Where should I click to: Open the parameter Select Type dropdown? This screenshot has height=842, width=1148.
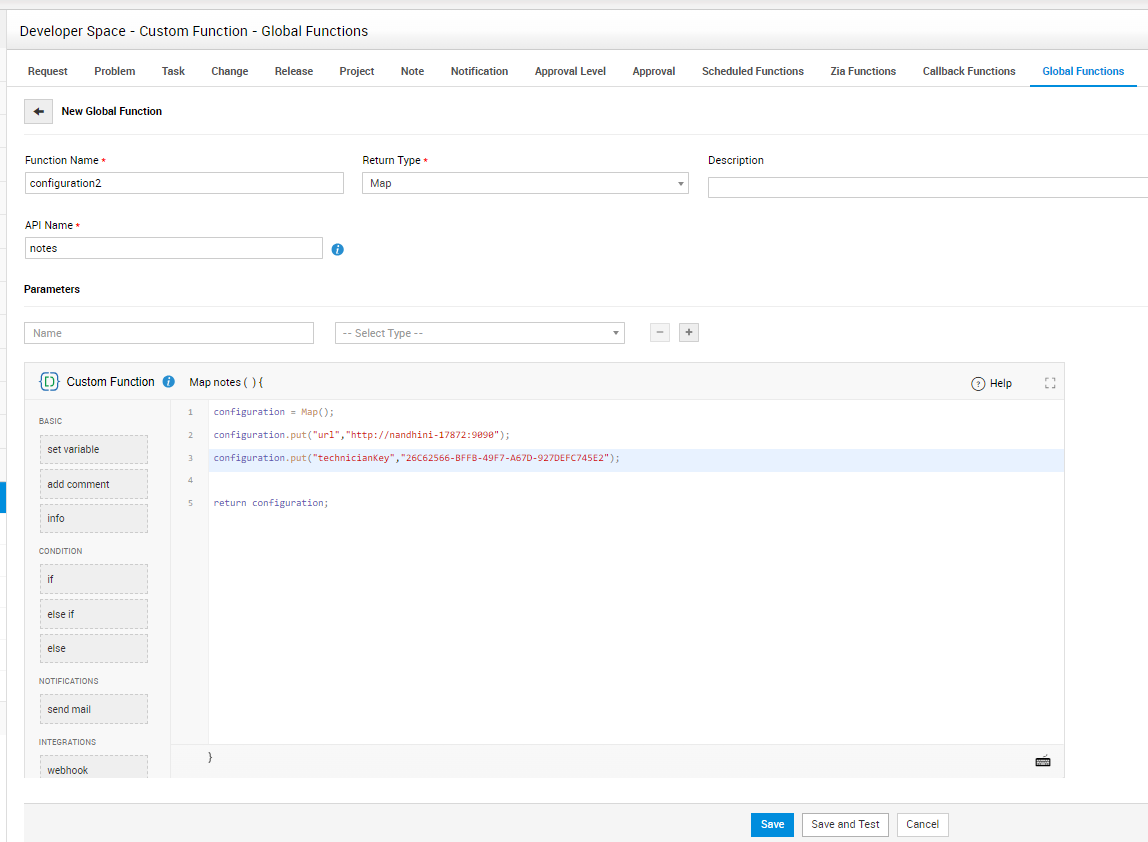(480, 333)
